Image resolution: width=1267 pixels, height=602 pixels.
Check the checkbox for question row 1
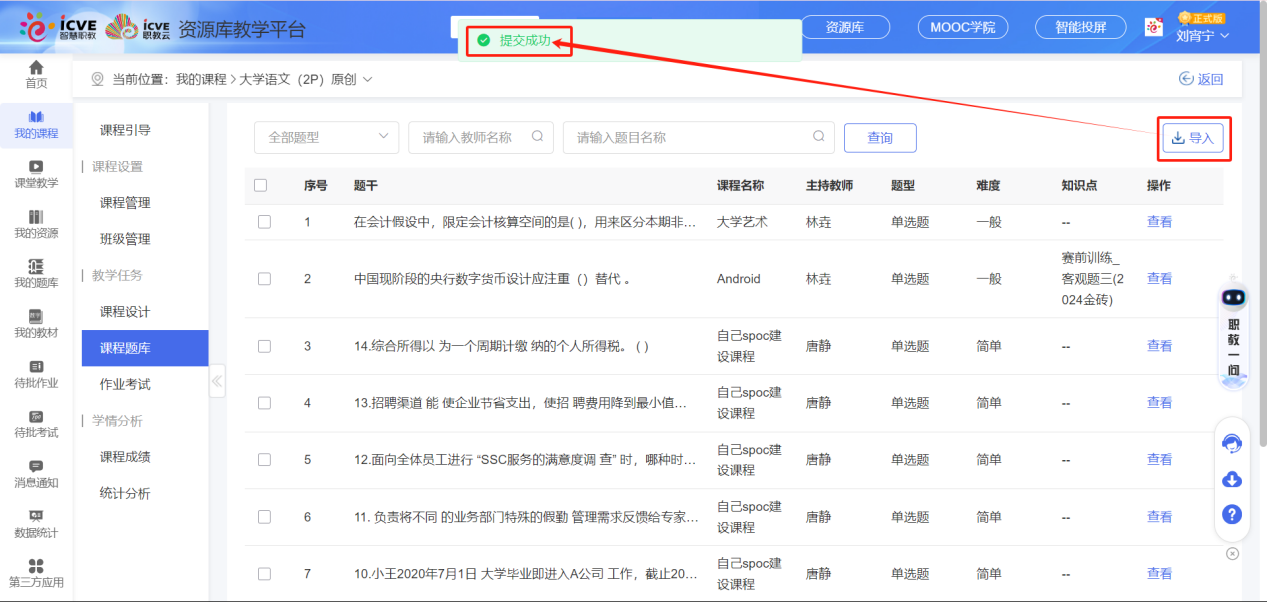(264, 222)
